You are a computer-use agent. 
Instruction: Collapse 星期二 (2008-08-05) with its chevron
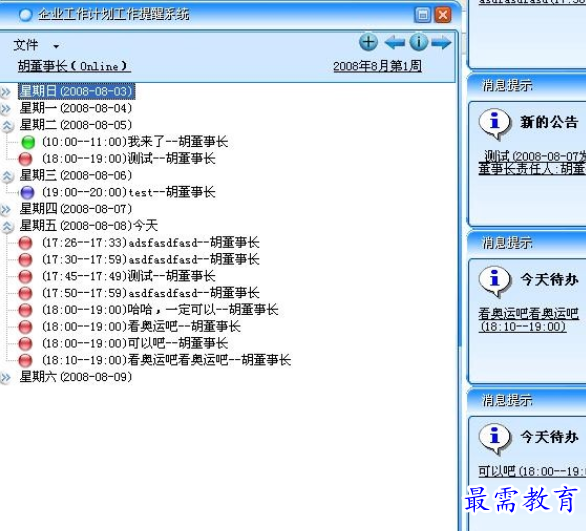coord(7,126)
